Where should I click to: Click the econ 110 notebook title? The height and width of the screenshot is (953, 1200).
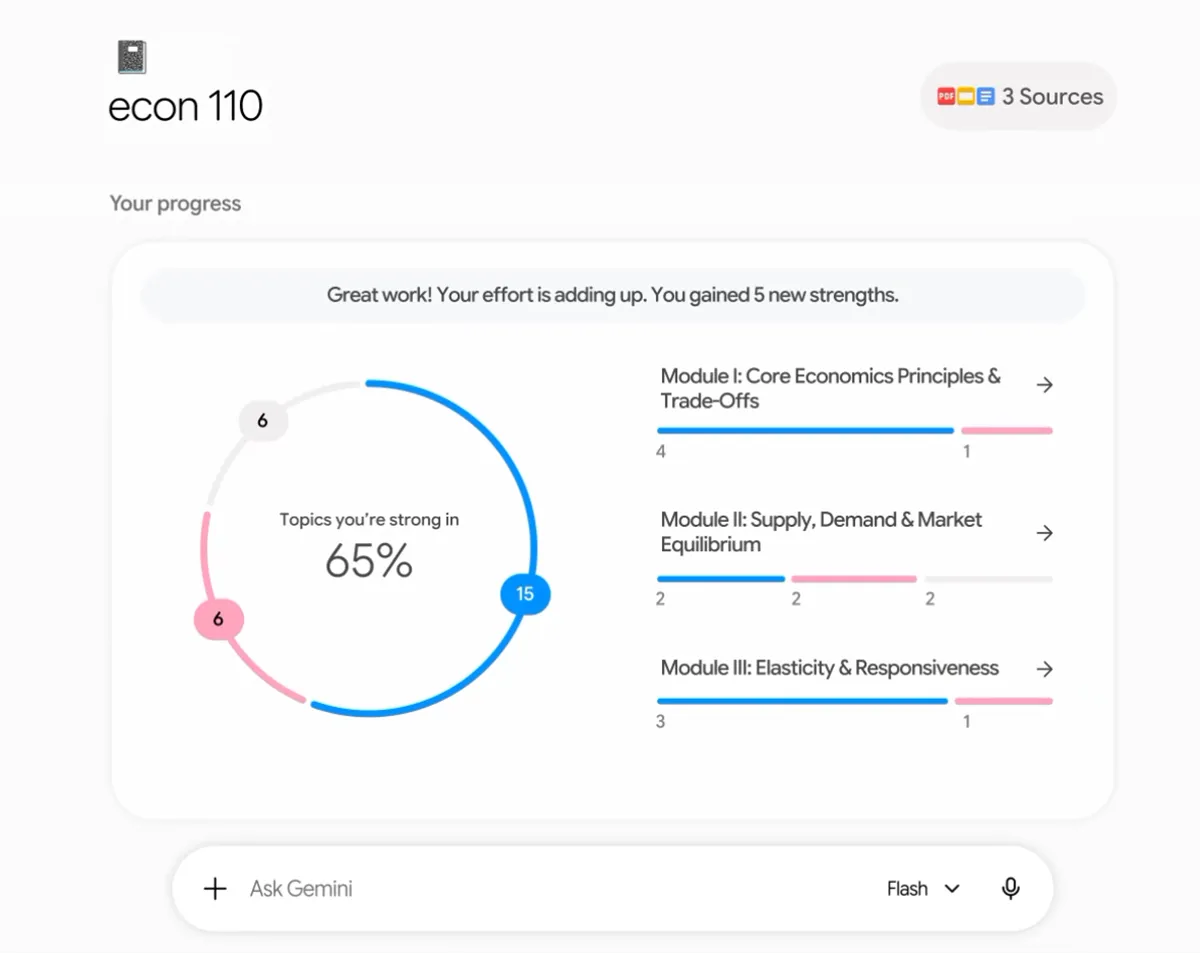tap(185, 106)
